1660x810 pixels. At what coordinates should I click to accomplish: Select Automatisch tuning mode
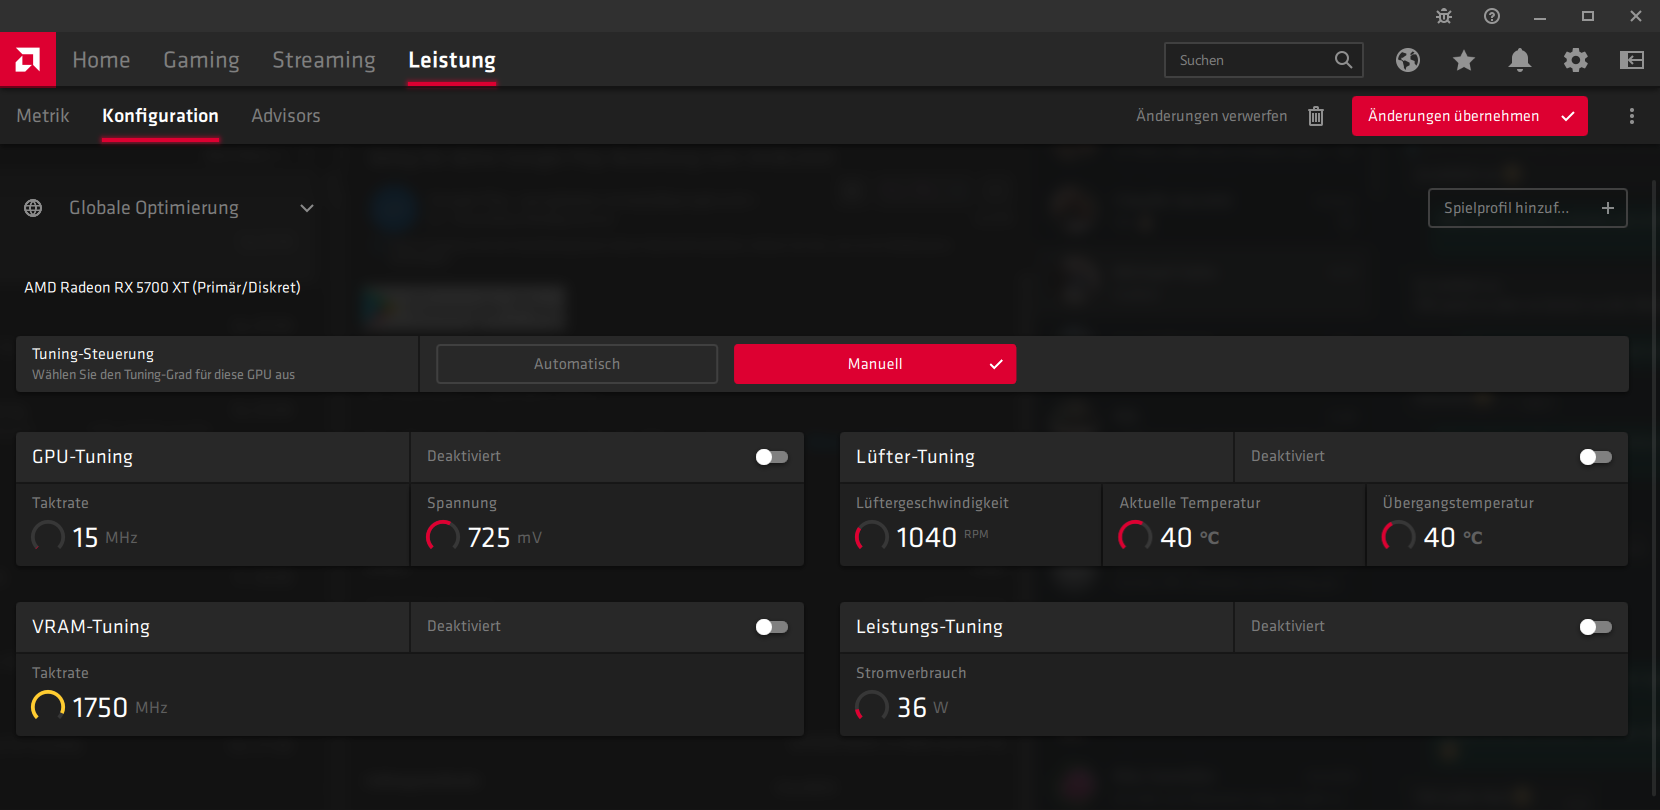(577, 364)
